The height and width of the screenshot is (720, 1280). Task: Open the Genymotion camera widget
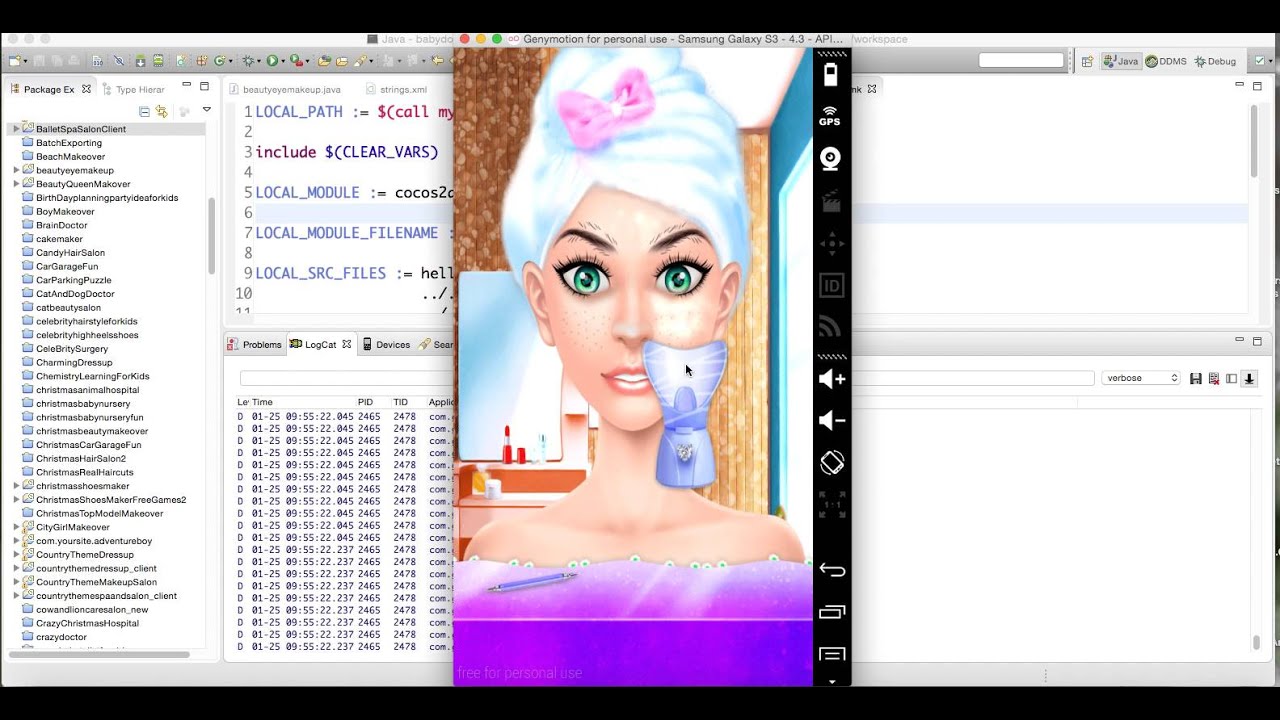pos(830,159)
